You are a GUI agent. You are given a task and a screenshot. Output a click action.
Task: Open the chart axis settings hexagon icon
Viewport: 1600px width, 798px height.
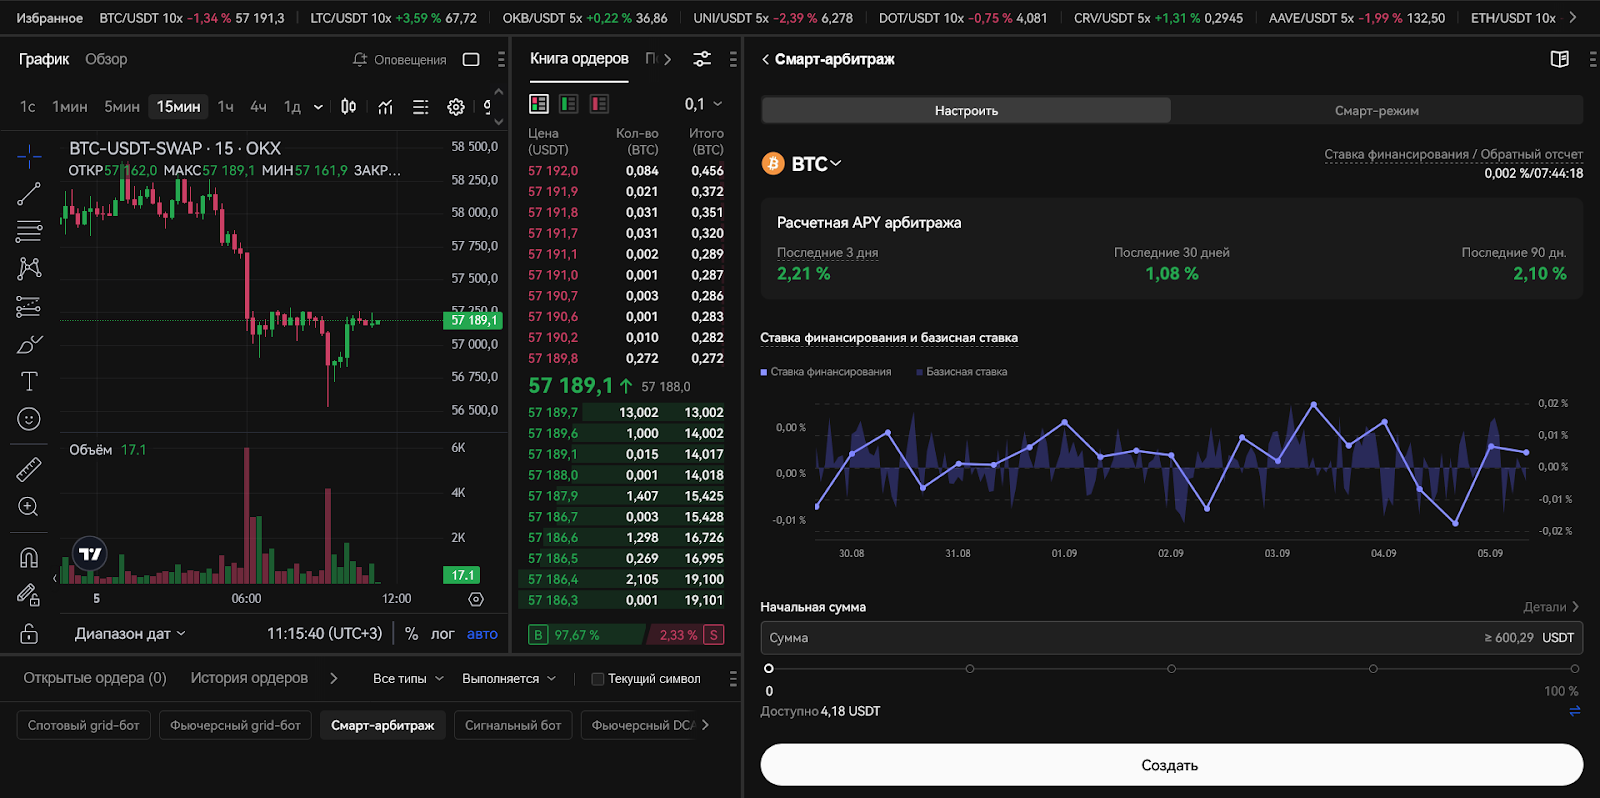point(476,599)
